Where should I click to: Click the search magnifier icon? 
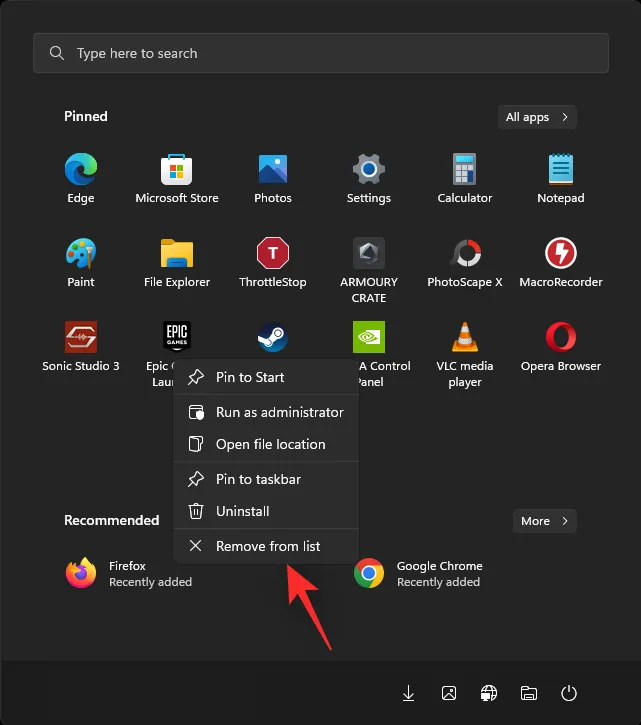[x=56, y=53]
